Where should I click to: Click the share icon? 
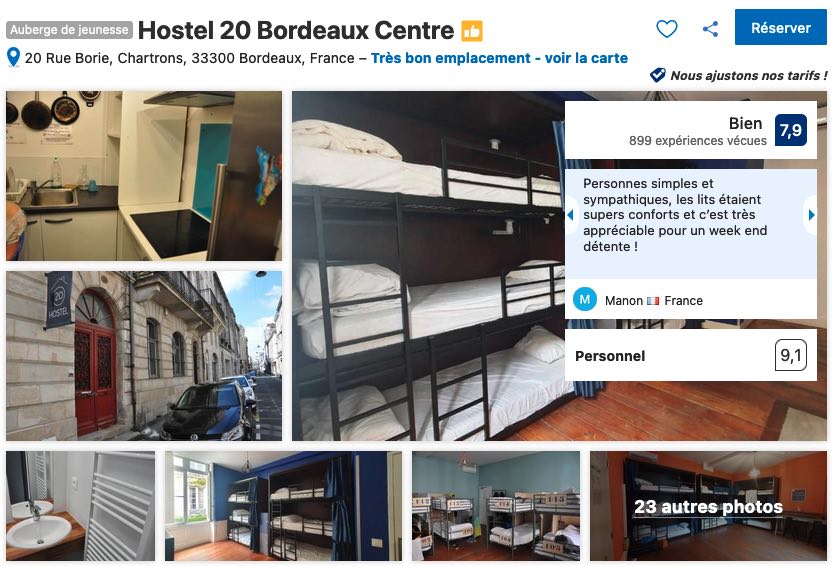(710, 29)
